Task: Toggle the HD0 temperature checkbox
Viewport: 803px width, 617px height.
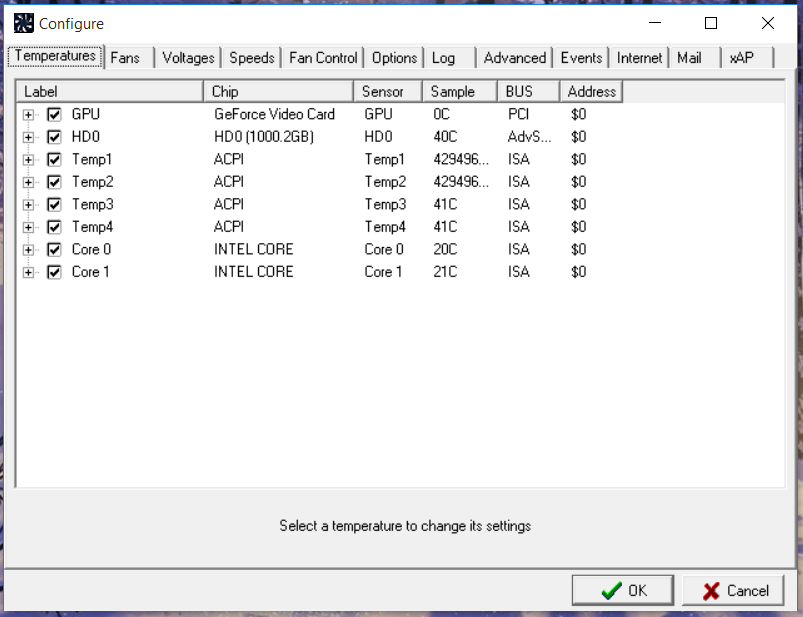Action: (x=54, y=137)
